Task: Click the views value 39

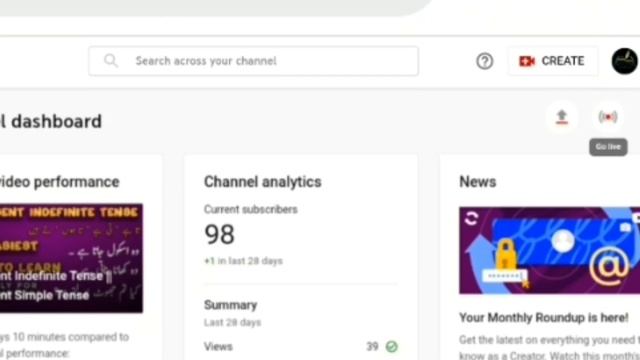Action: pyautogui.click(x=372, y=347)
